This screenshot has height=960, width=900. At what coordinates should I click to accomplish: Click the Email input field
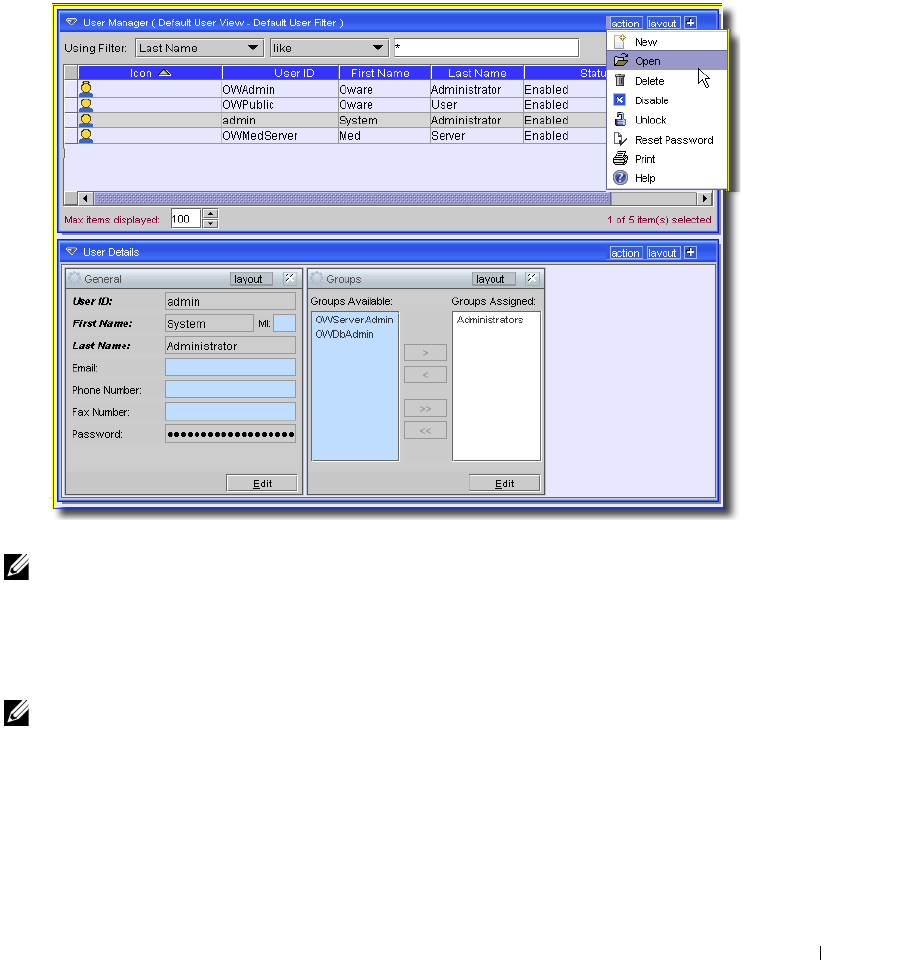[230, 367]
